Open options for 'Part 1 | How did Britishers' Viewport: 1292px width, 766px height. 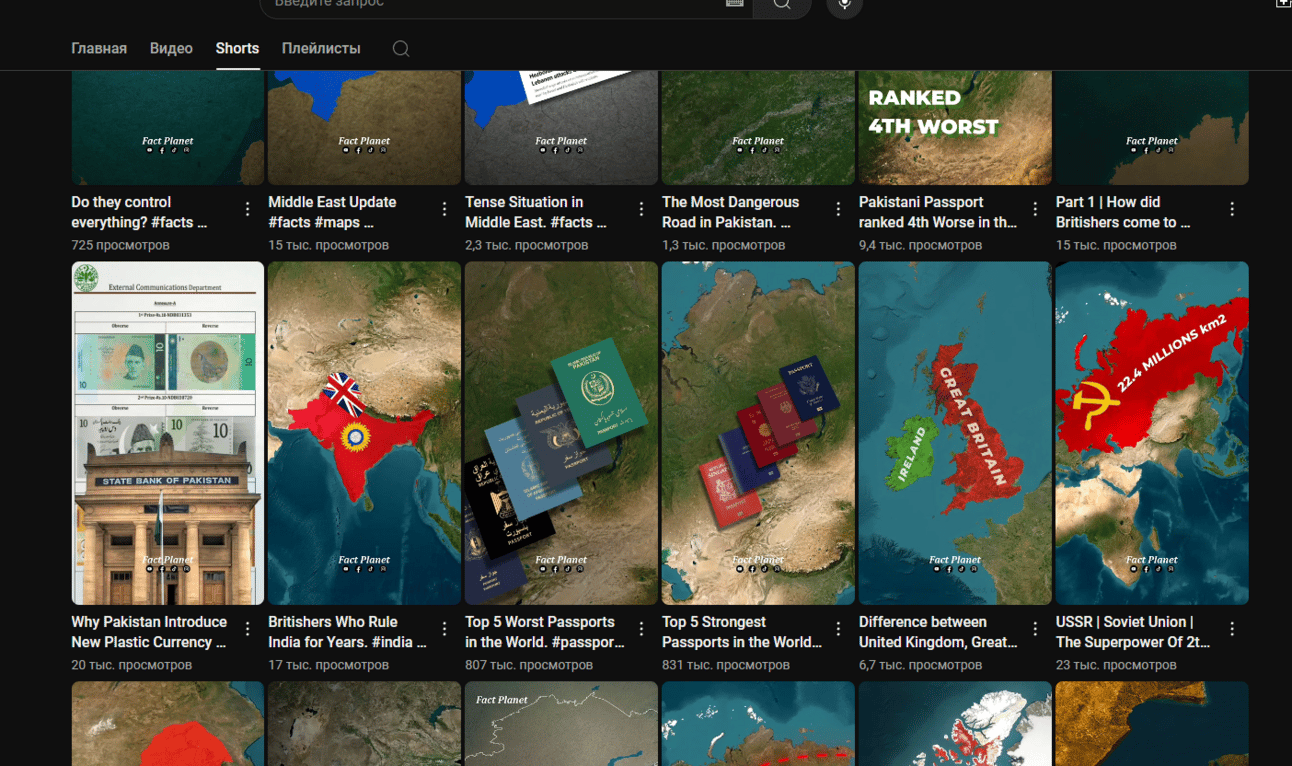1232,209
